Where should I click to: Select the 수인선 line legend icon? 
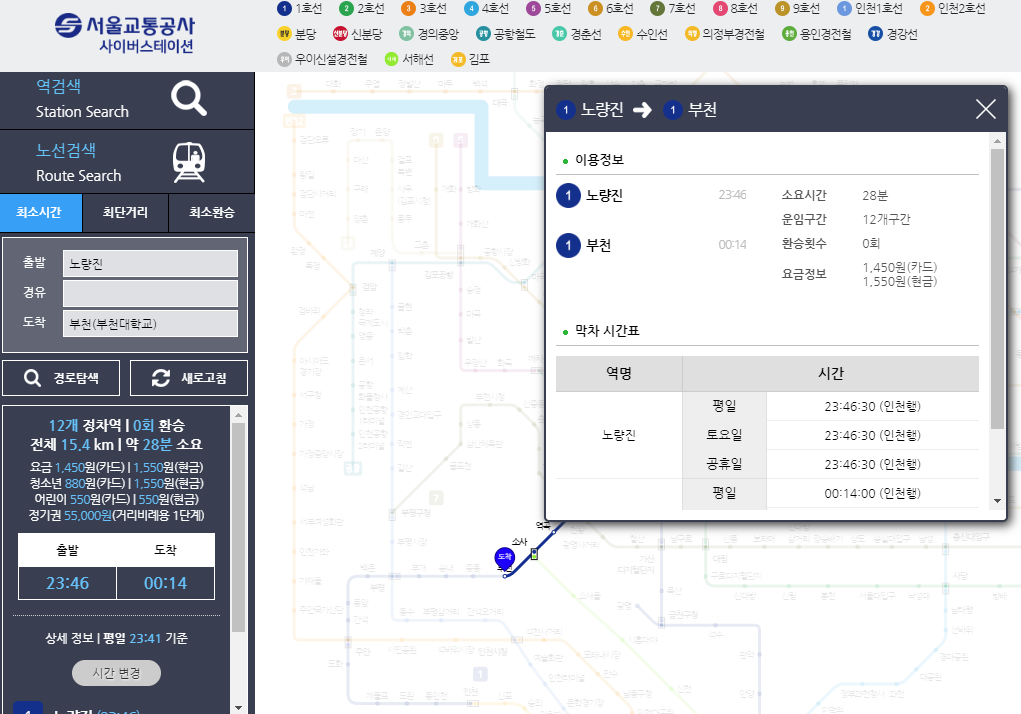click(625, 34)
